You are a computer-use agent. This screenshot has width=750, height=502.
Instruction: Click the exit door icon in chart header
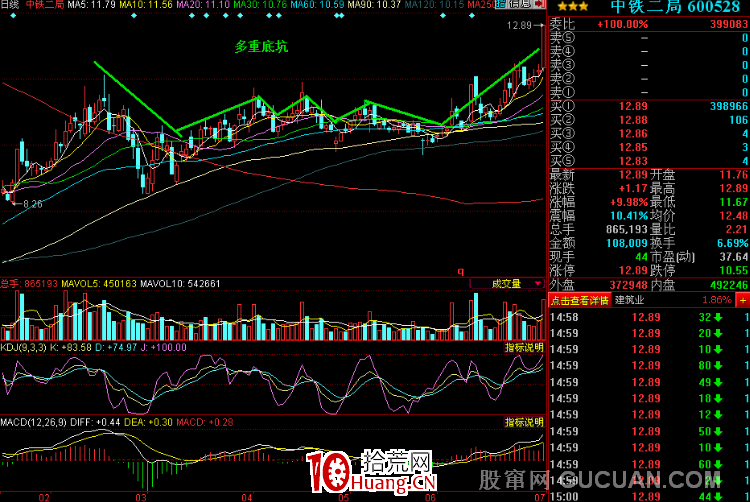pyautogui.click(x=540, y=4)
